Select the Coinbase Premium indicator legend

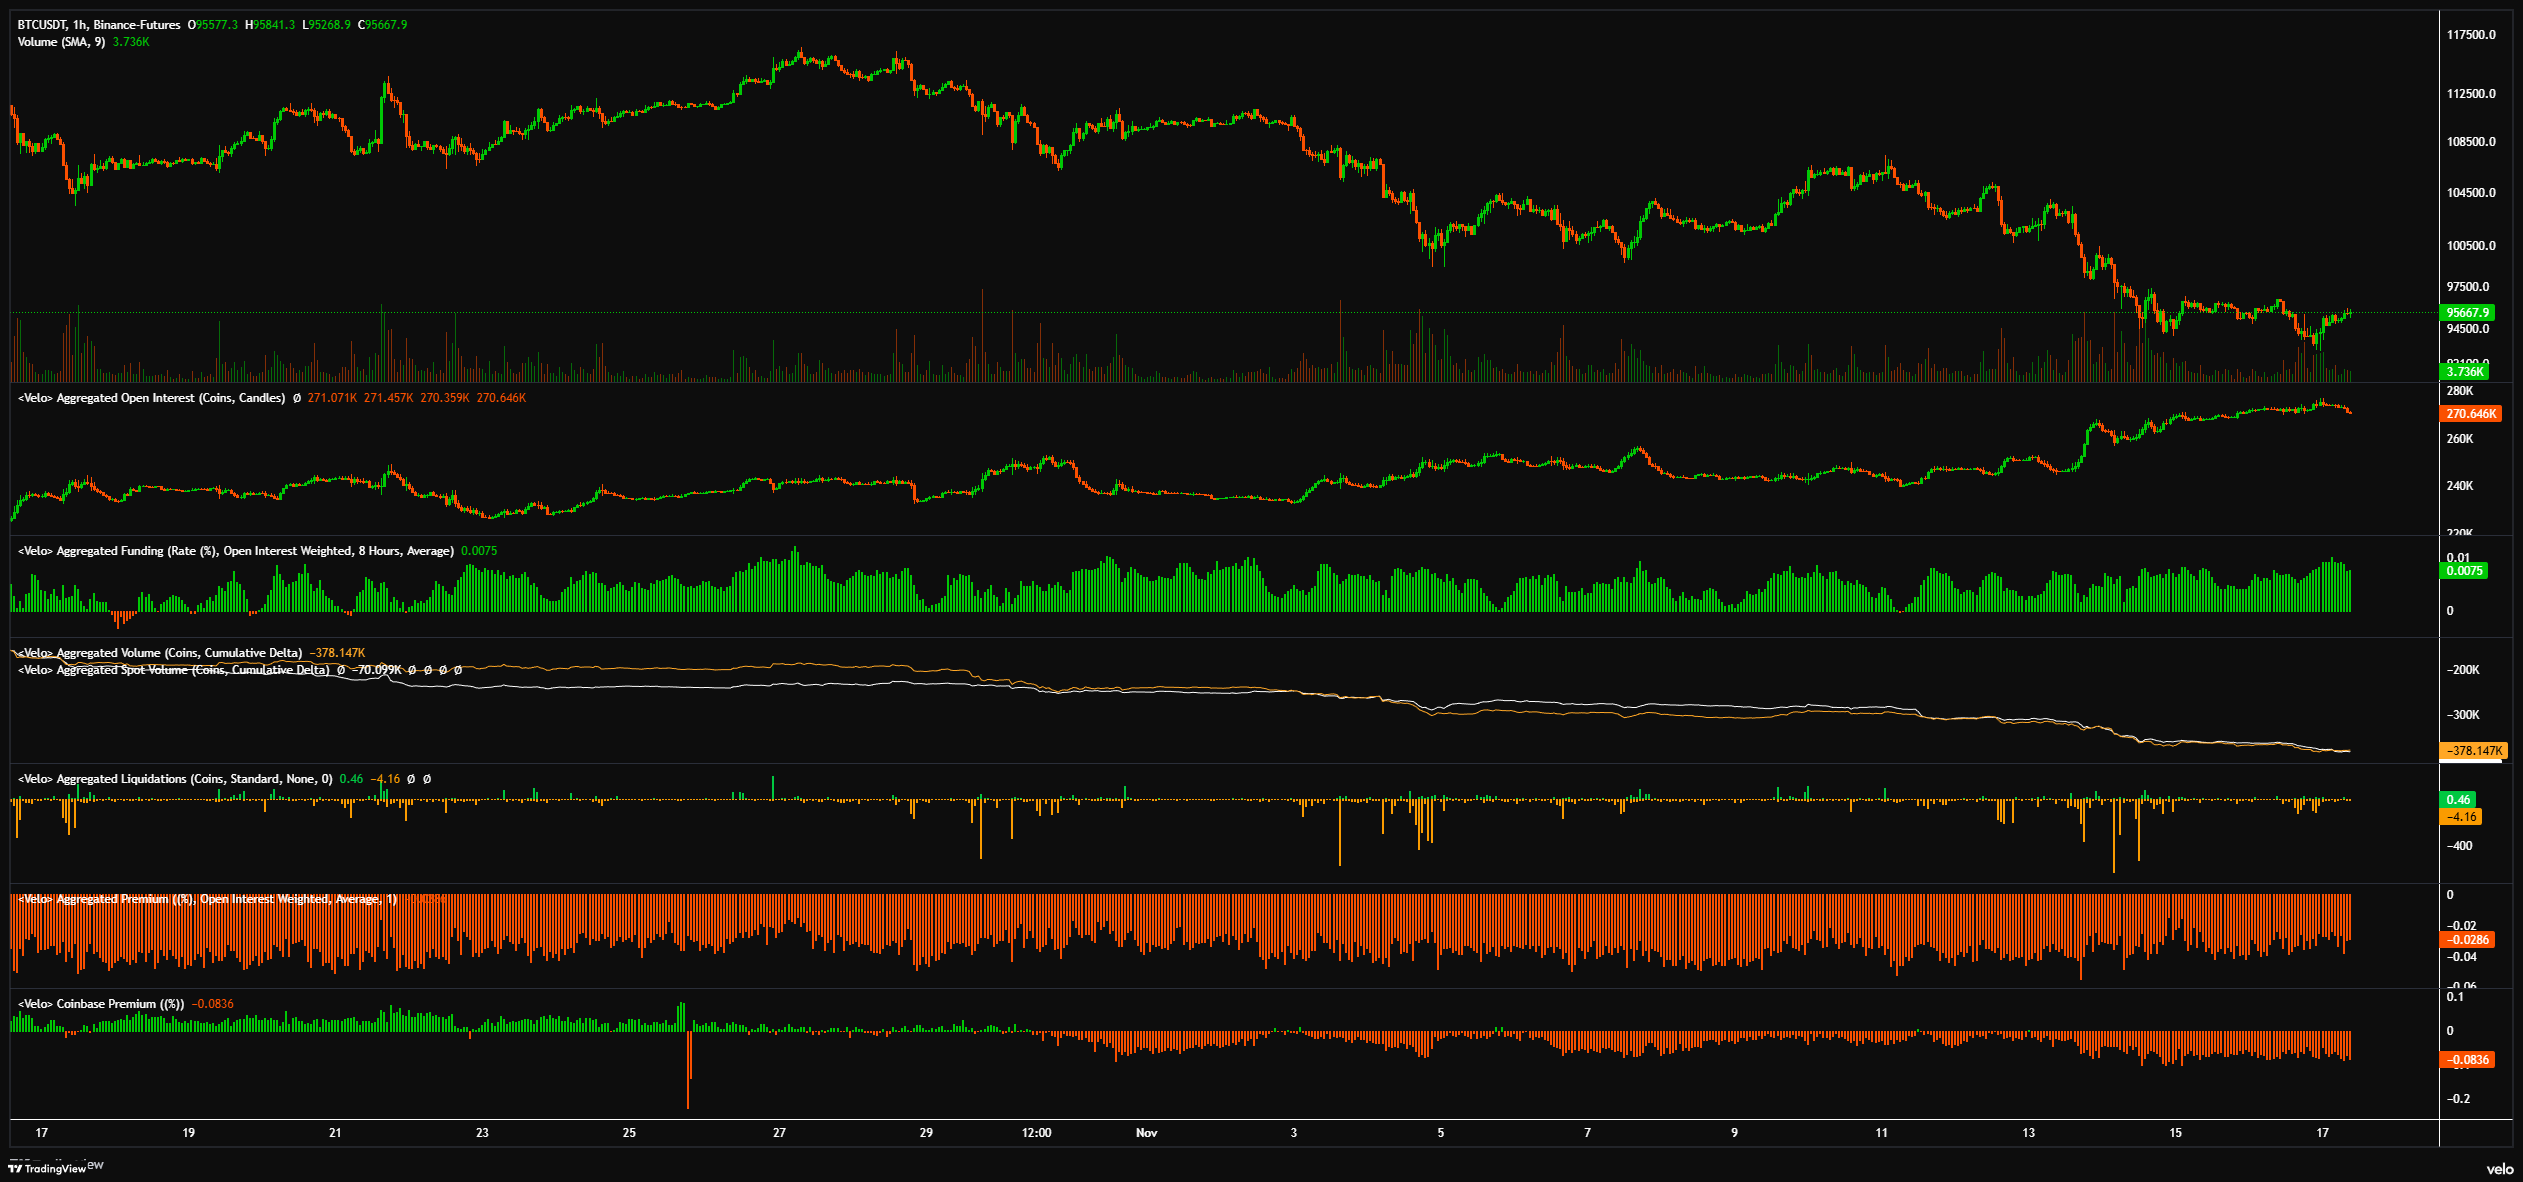pos(101,1004)
